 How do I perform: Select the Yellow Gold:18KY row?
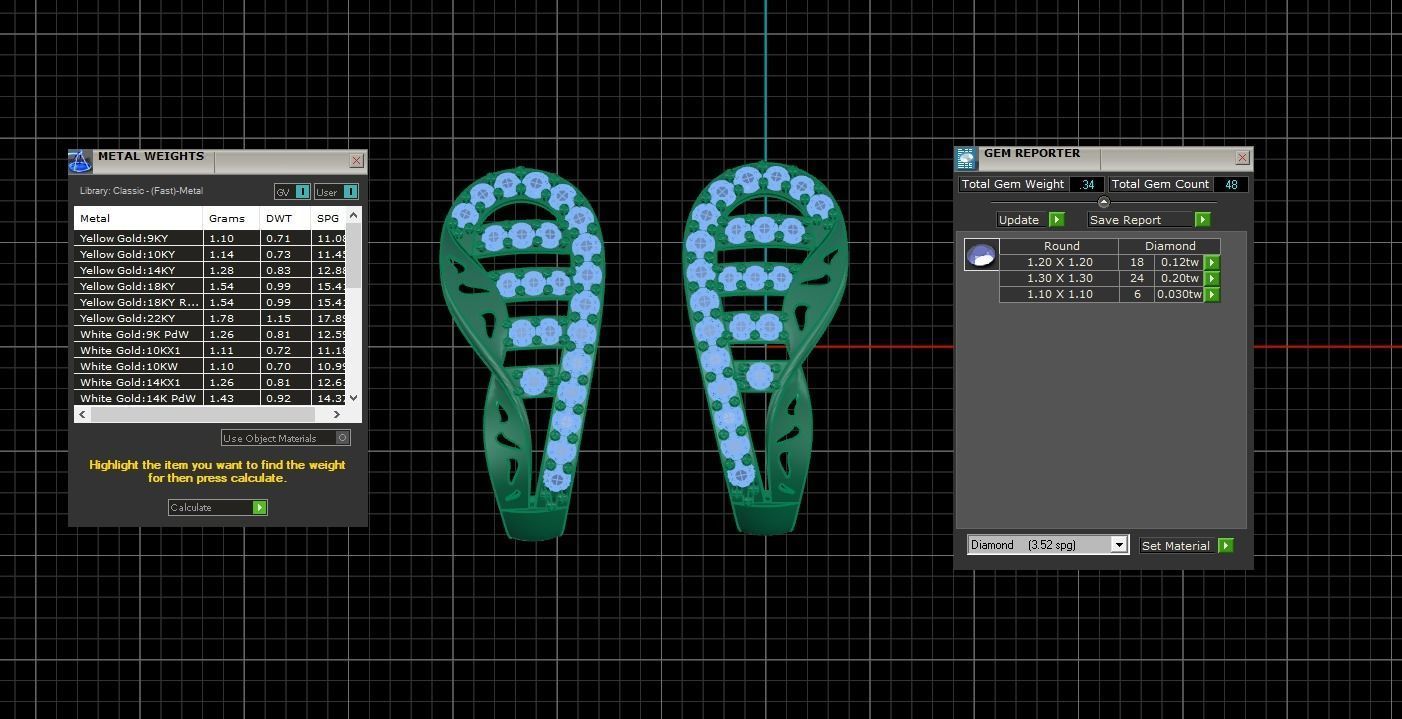pos(210,286)
